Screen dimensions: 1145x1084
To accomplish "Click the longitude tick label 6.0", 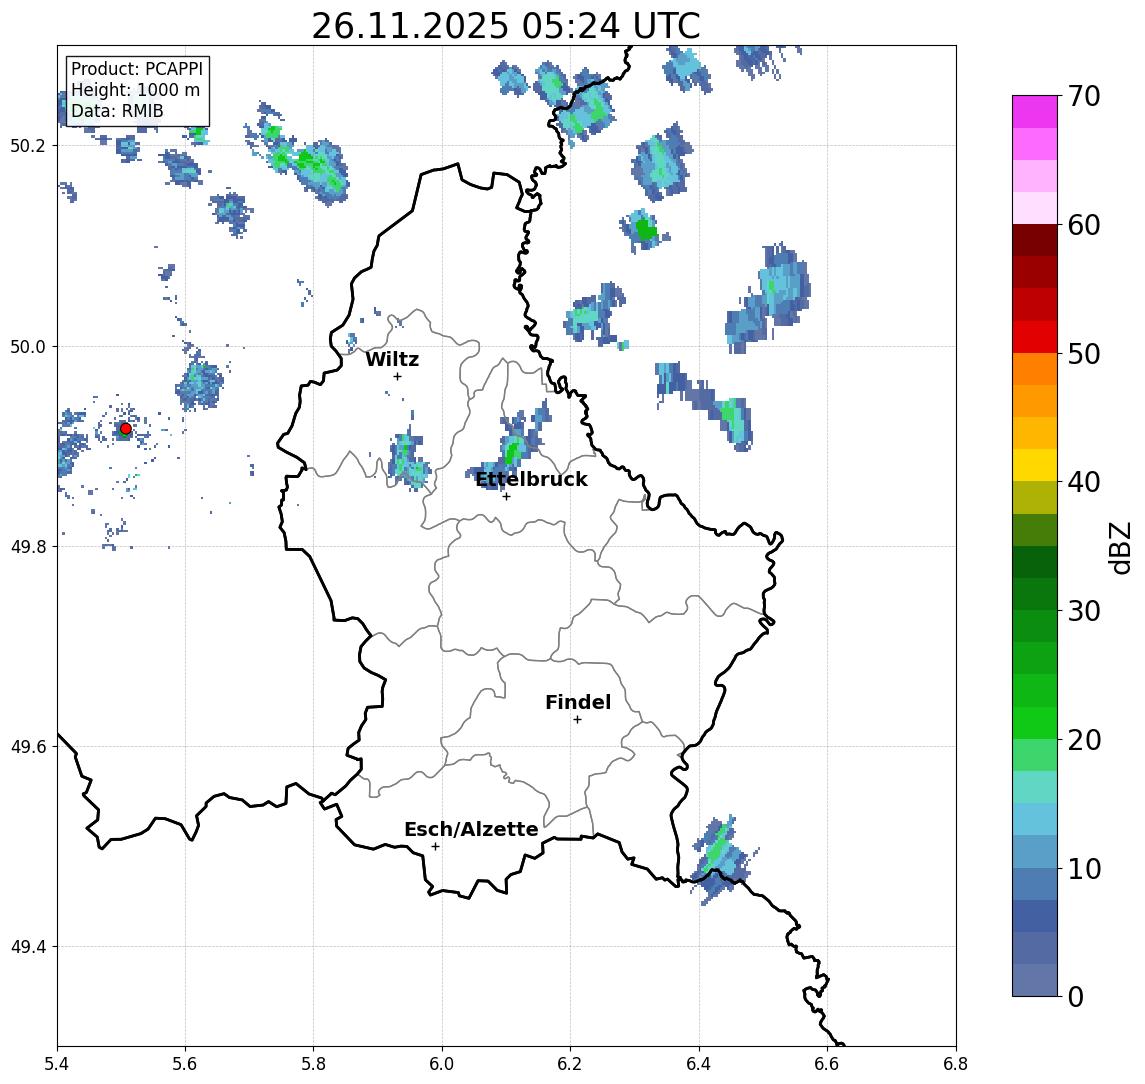I will click(x=442, y=1064).
